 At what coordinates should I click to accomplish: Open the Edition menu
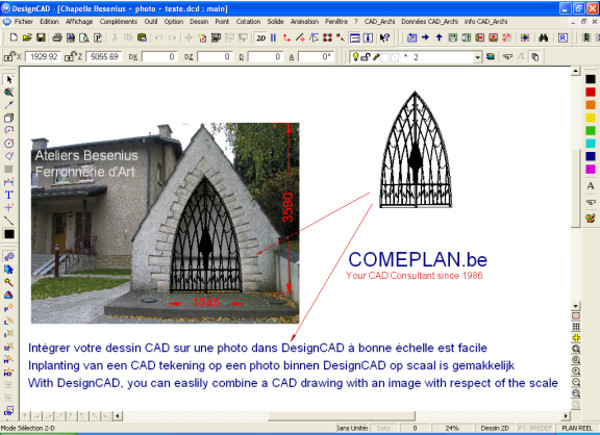tap(49, 21)
